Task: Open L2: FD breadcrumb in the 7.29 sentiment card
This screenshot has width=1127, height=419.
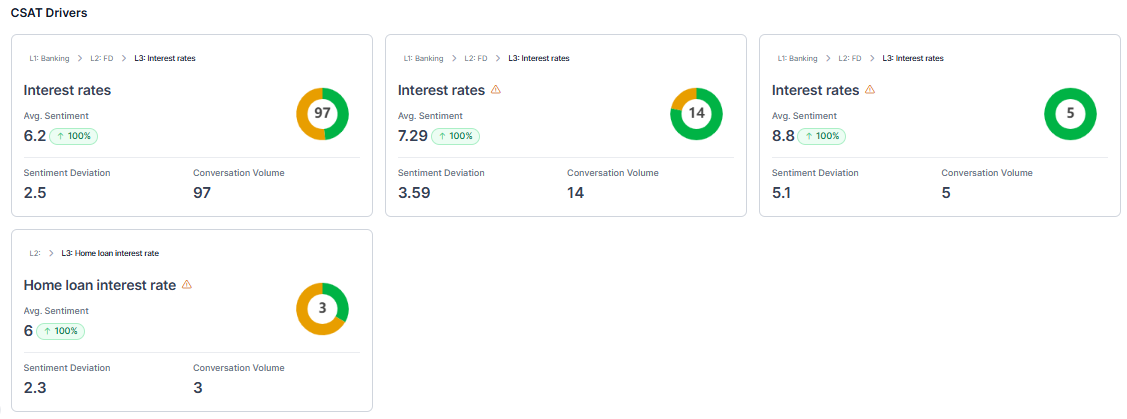Action: pos(476,58)
